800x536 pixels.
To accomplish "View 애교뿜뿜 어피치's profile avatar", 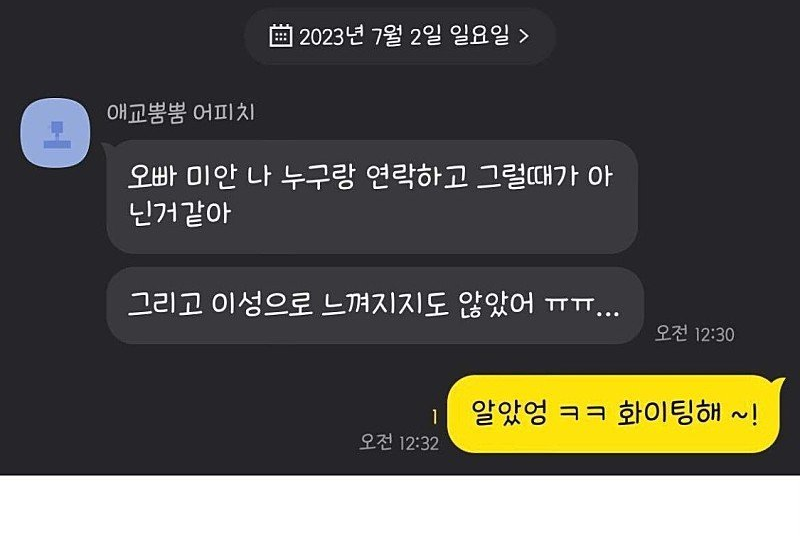I will (56, 133).
